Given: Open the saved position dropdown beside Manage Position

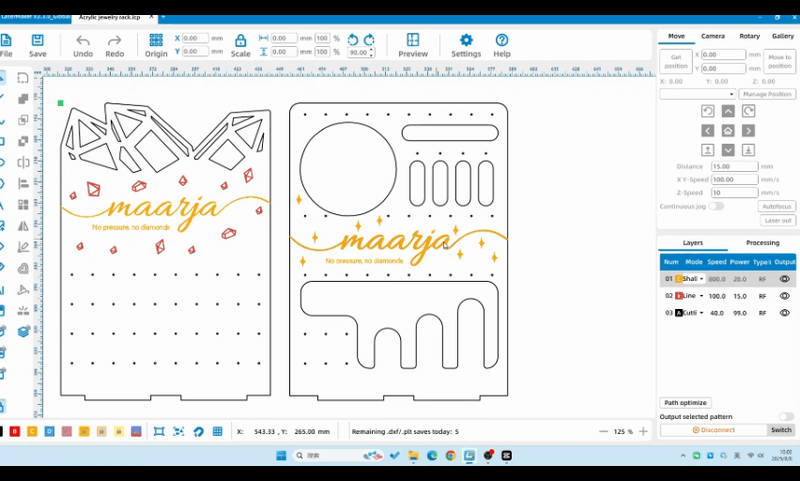Looking at the screenshot, I should coord(697,94).
